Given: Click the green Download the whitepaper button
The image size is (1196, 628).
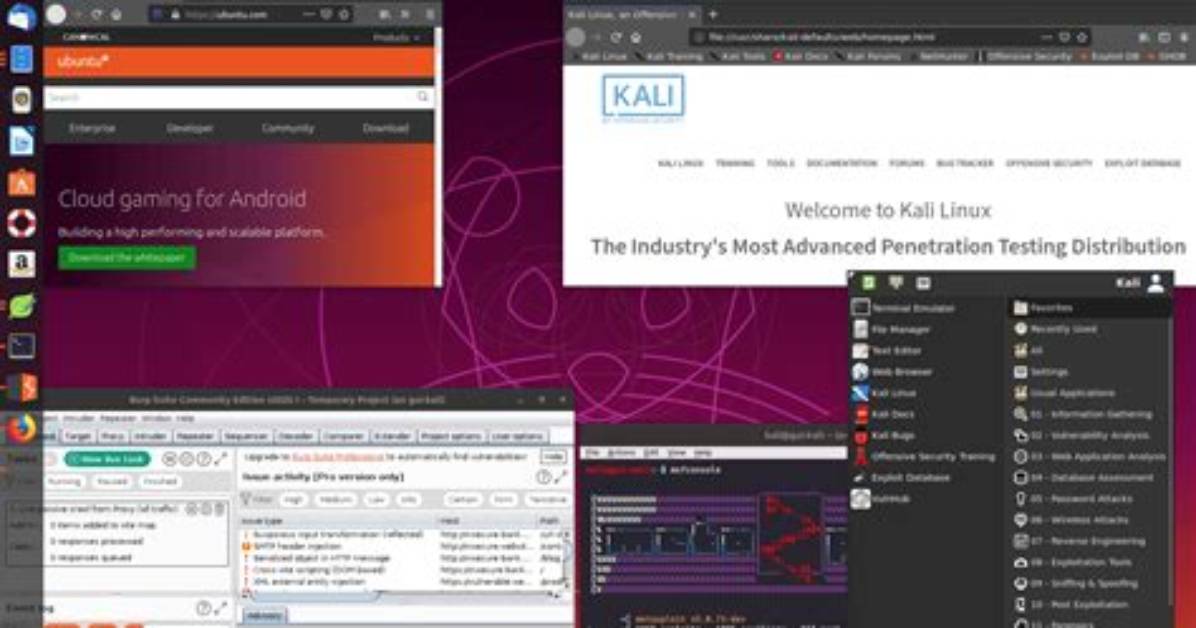Looking at the screenshot, I should (x=127, y=258).
